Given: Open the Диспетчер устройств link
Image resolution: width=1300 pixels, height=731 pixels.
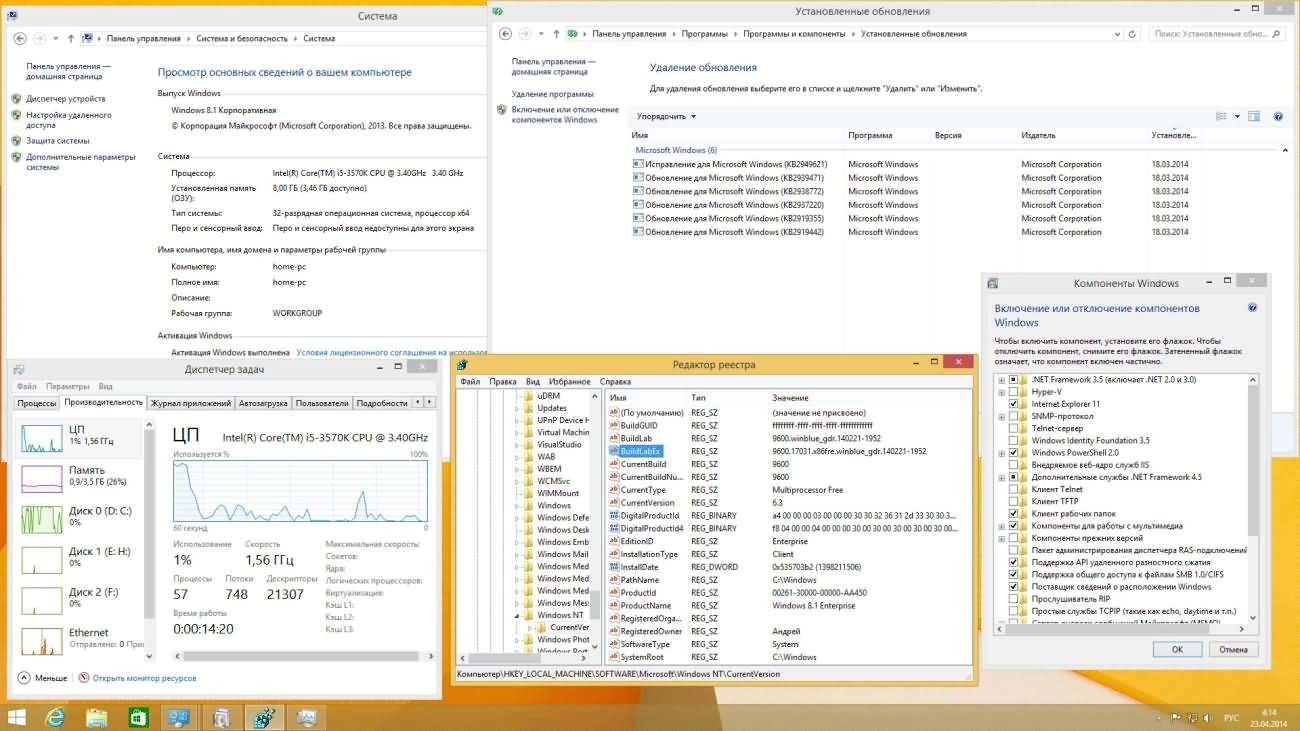Looking at the screenshot, I should [x=66, y=99].
